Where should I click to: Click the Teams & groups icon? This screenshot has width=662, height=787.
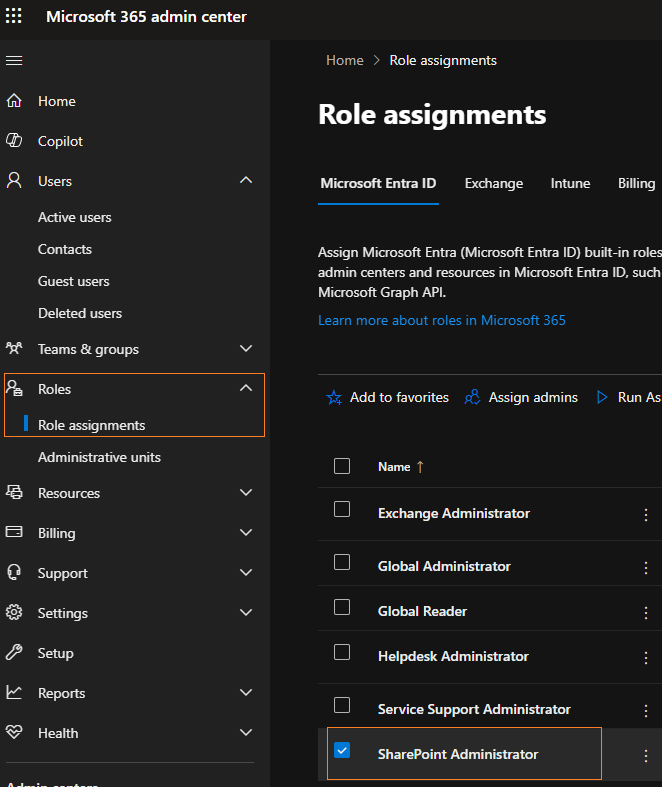[14, 348]
